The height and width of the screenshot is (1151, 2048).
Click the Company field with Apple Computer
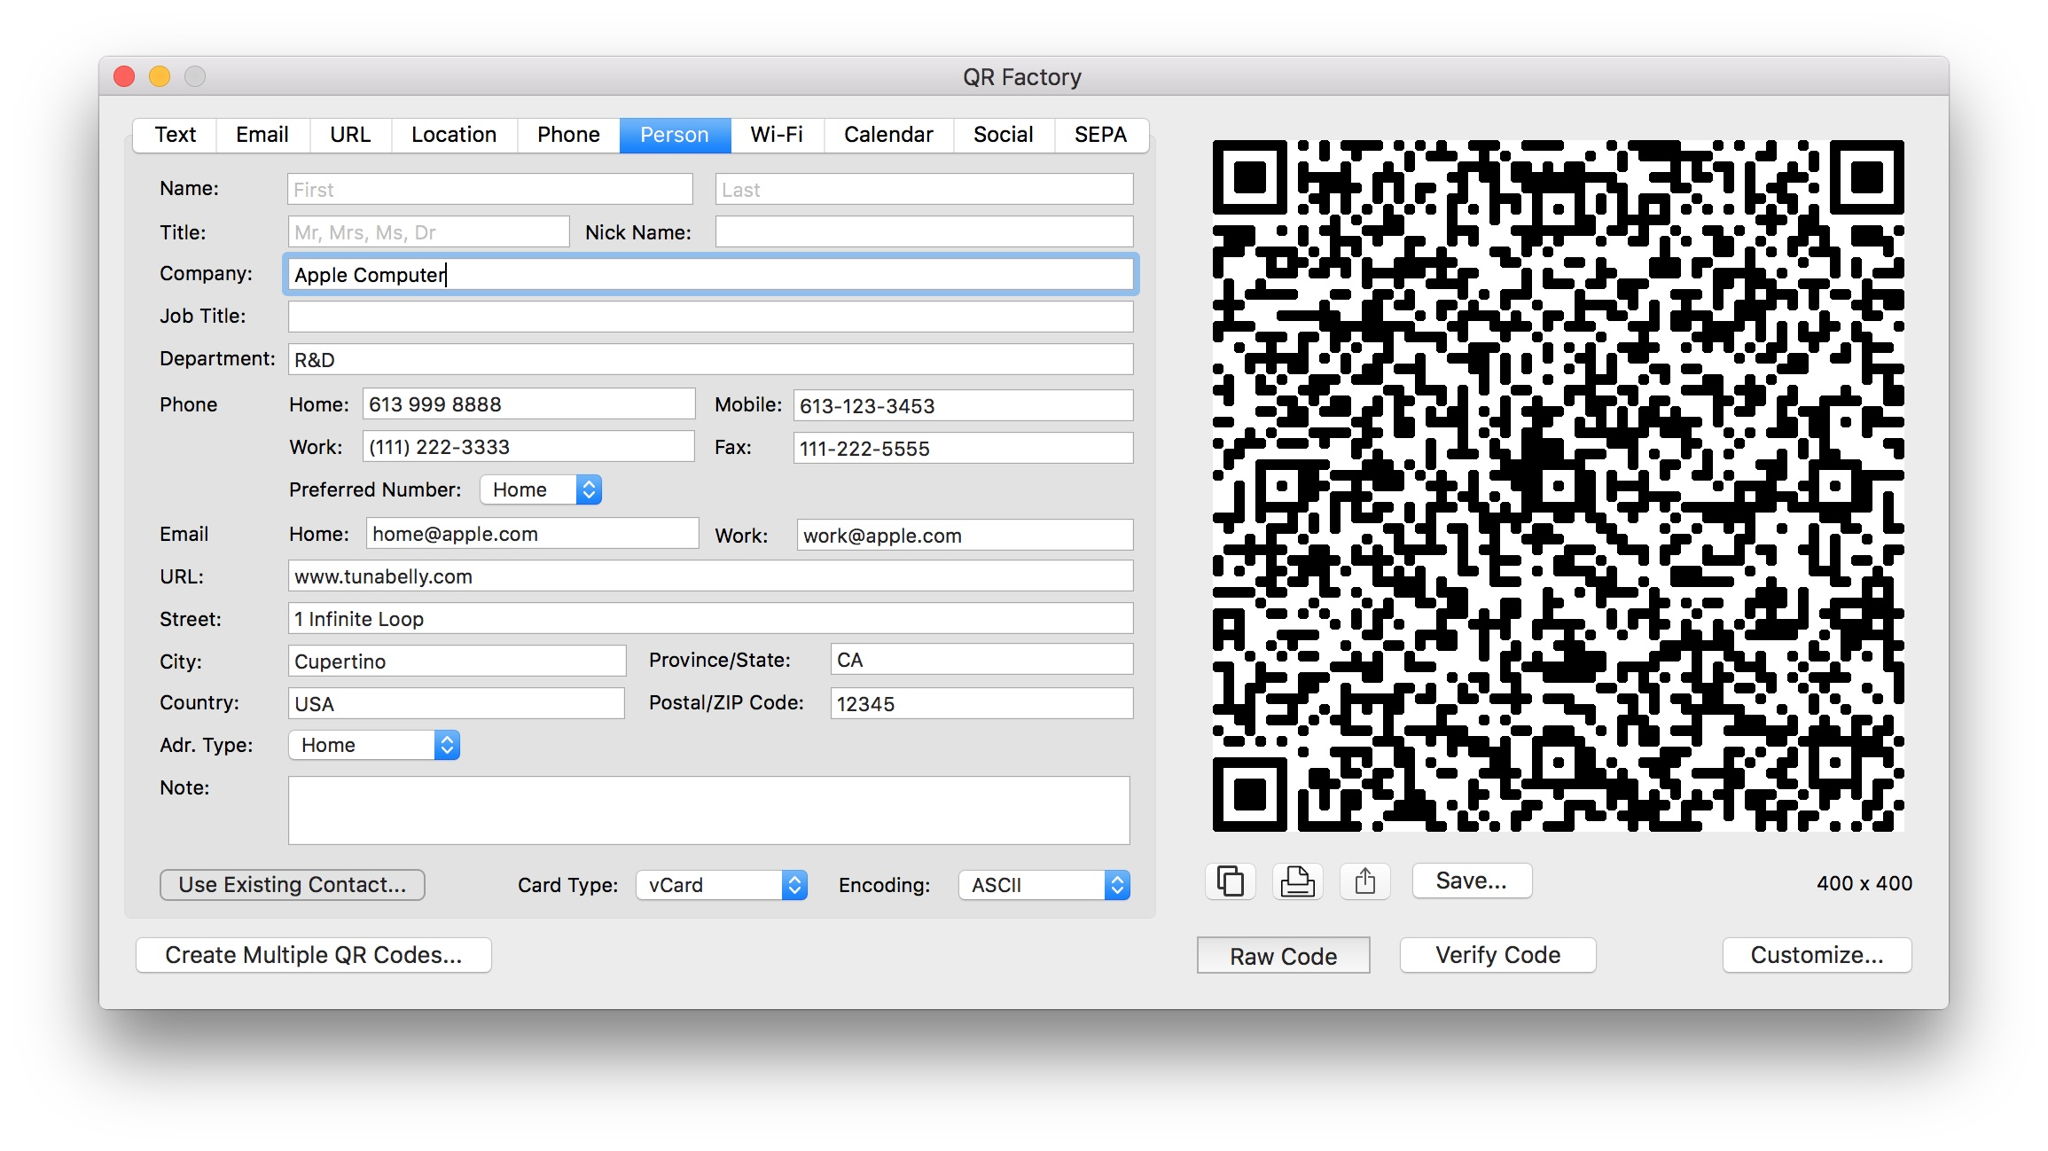(711, 275)
